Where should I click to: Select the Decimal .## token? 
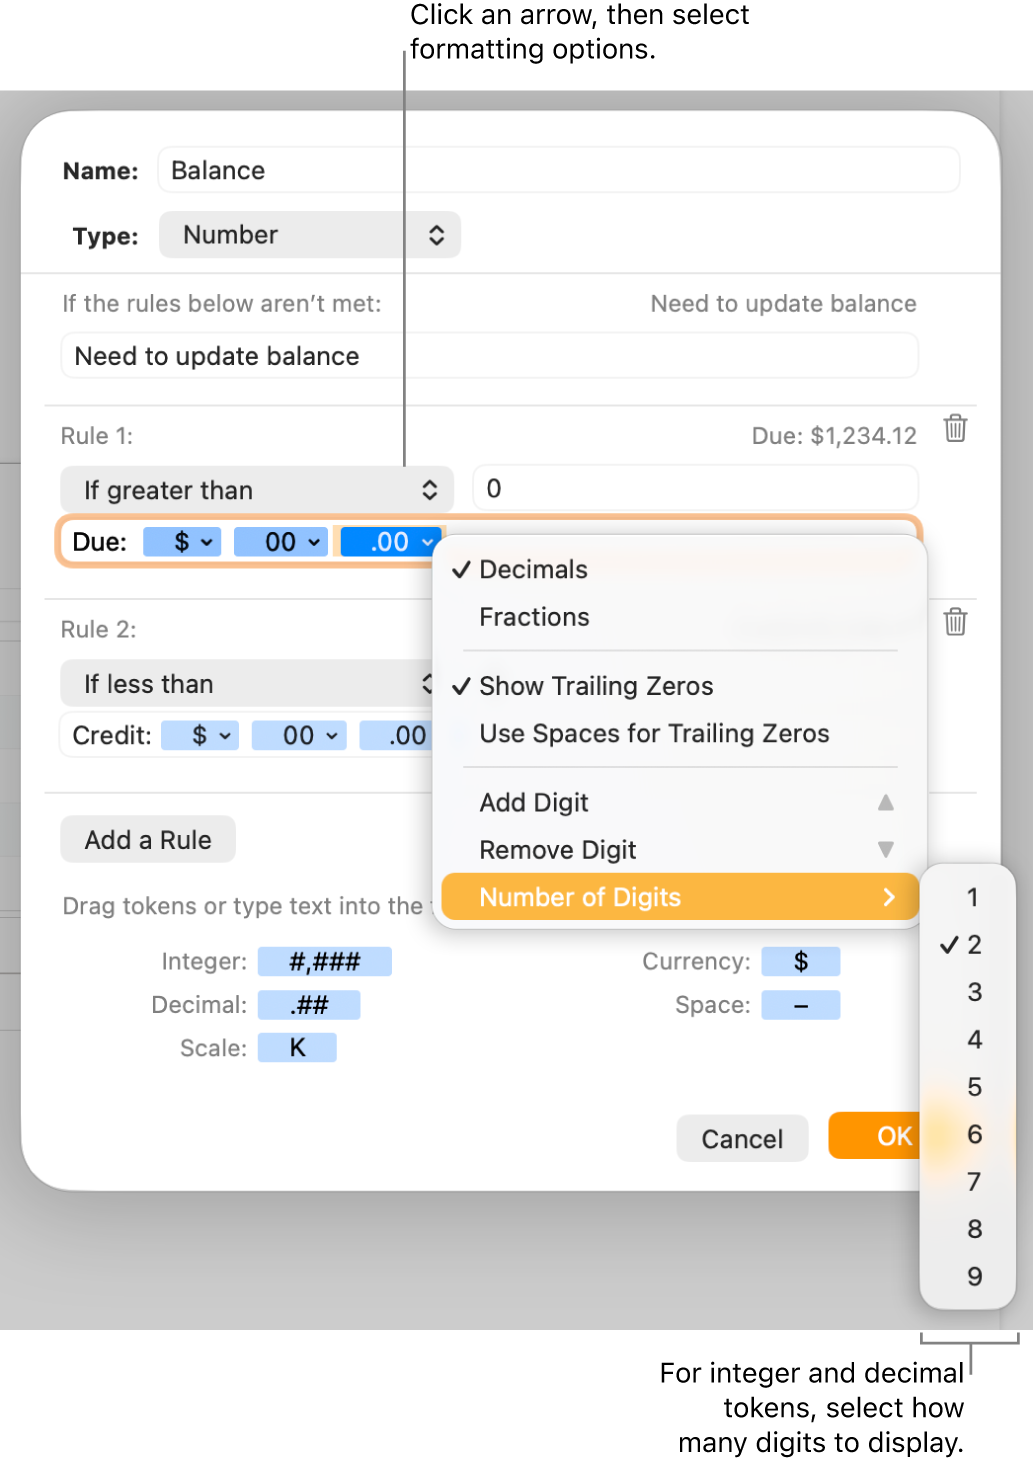(309, 1004)
